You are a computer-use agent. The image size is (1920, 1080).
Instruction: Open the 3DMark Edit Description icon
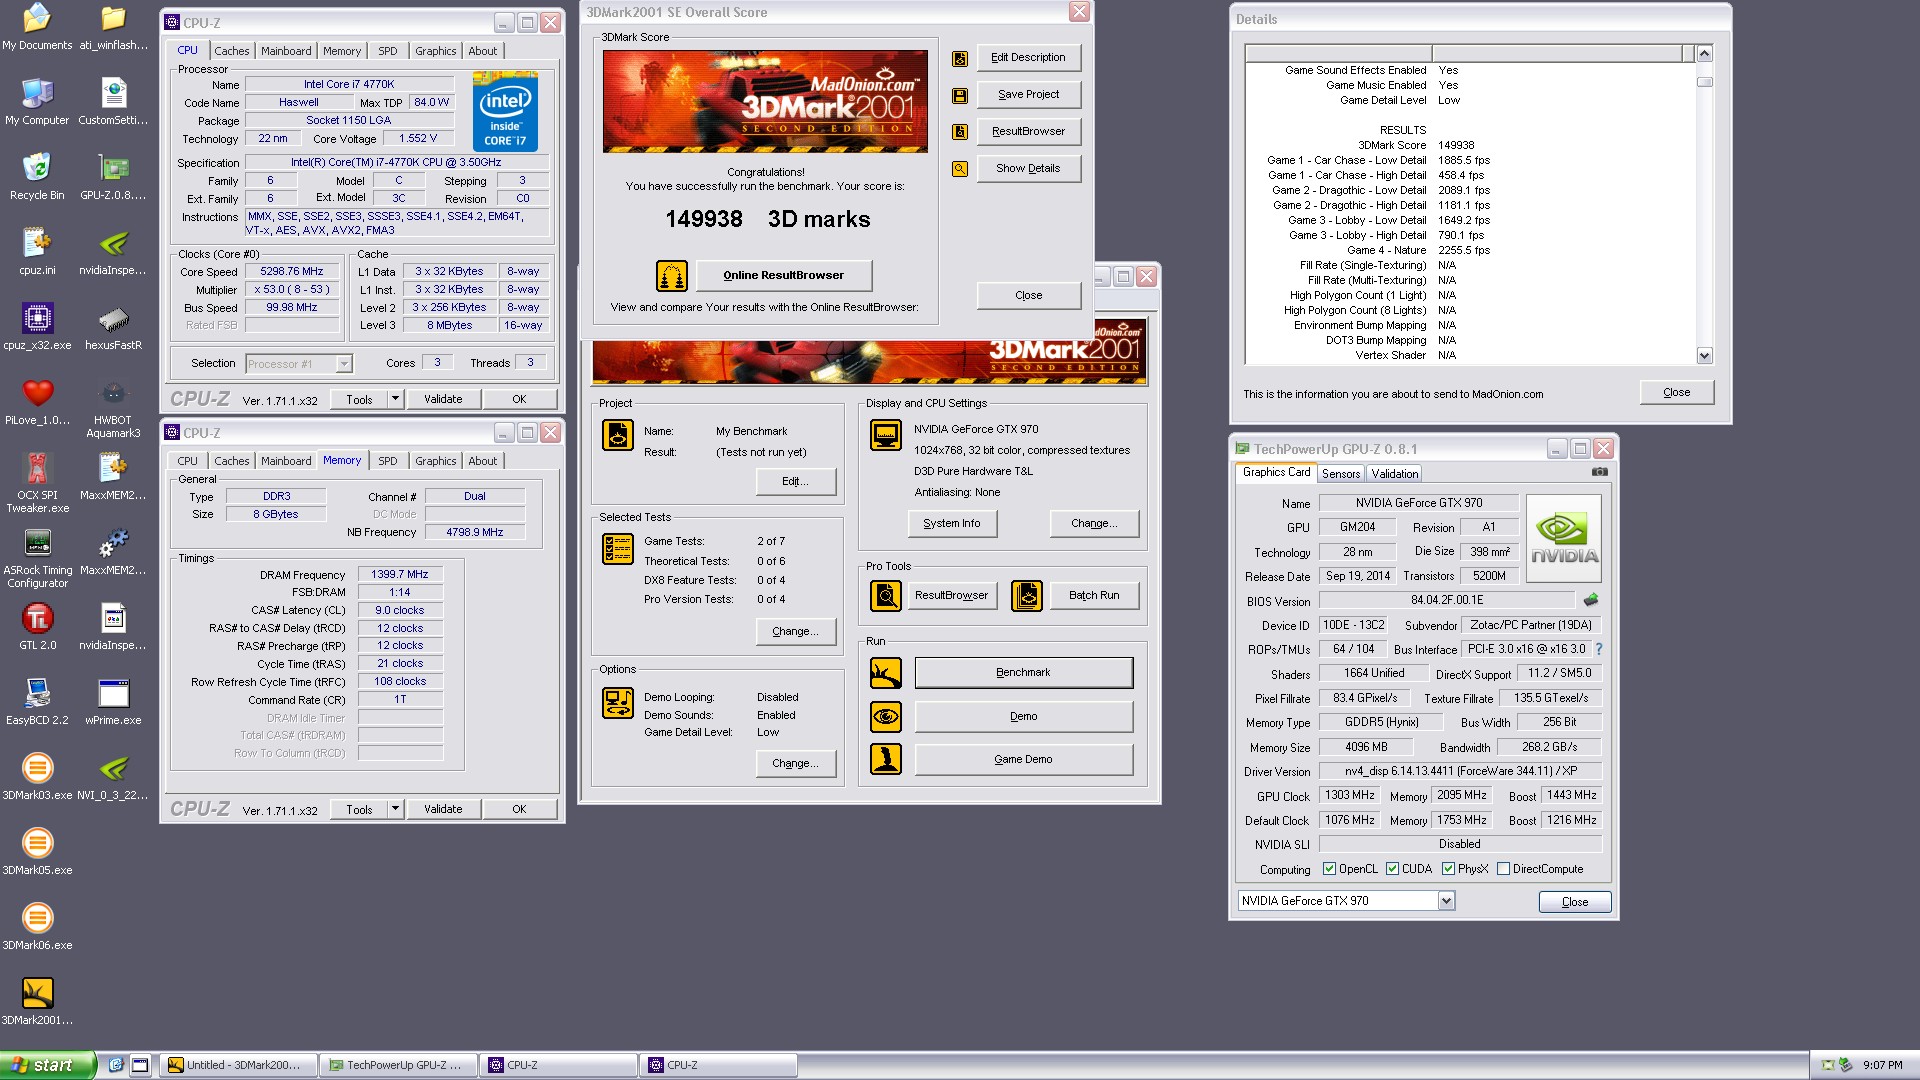pos(960,58)
